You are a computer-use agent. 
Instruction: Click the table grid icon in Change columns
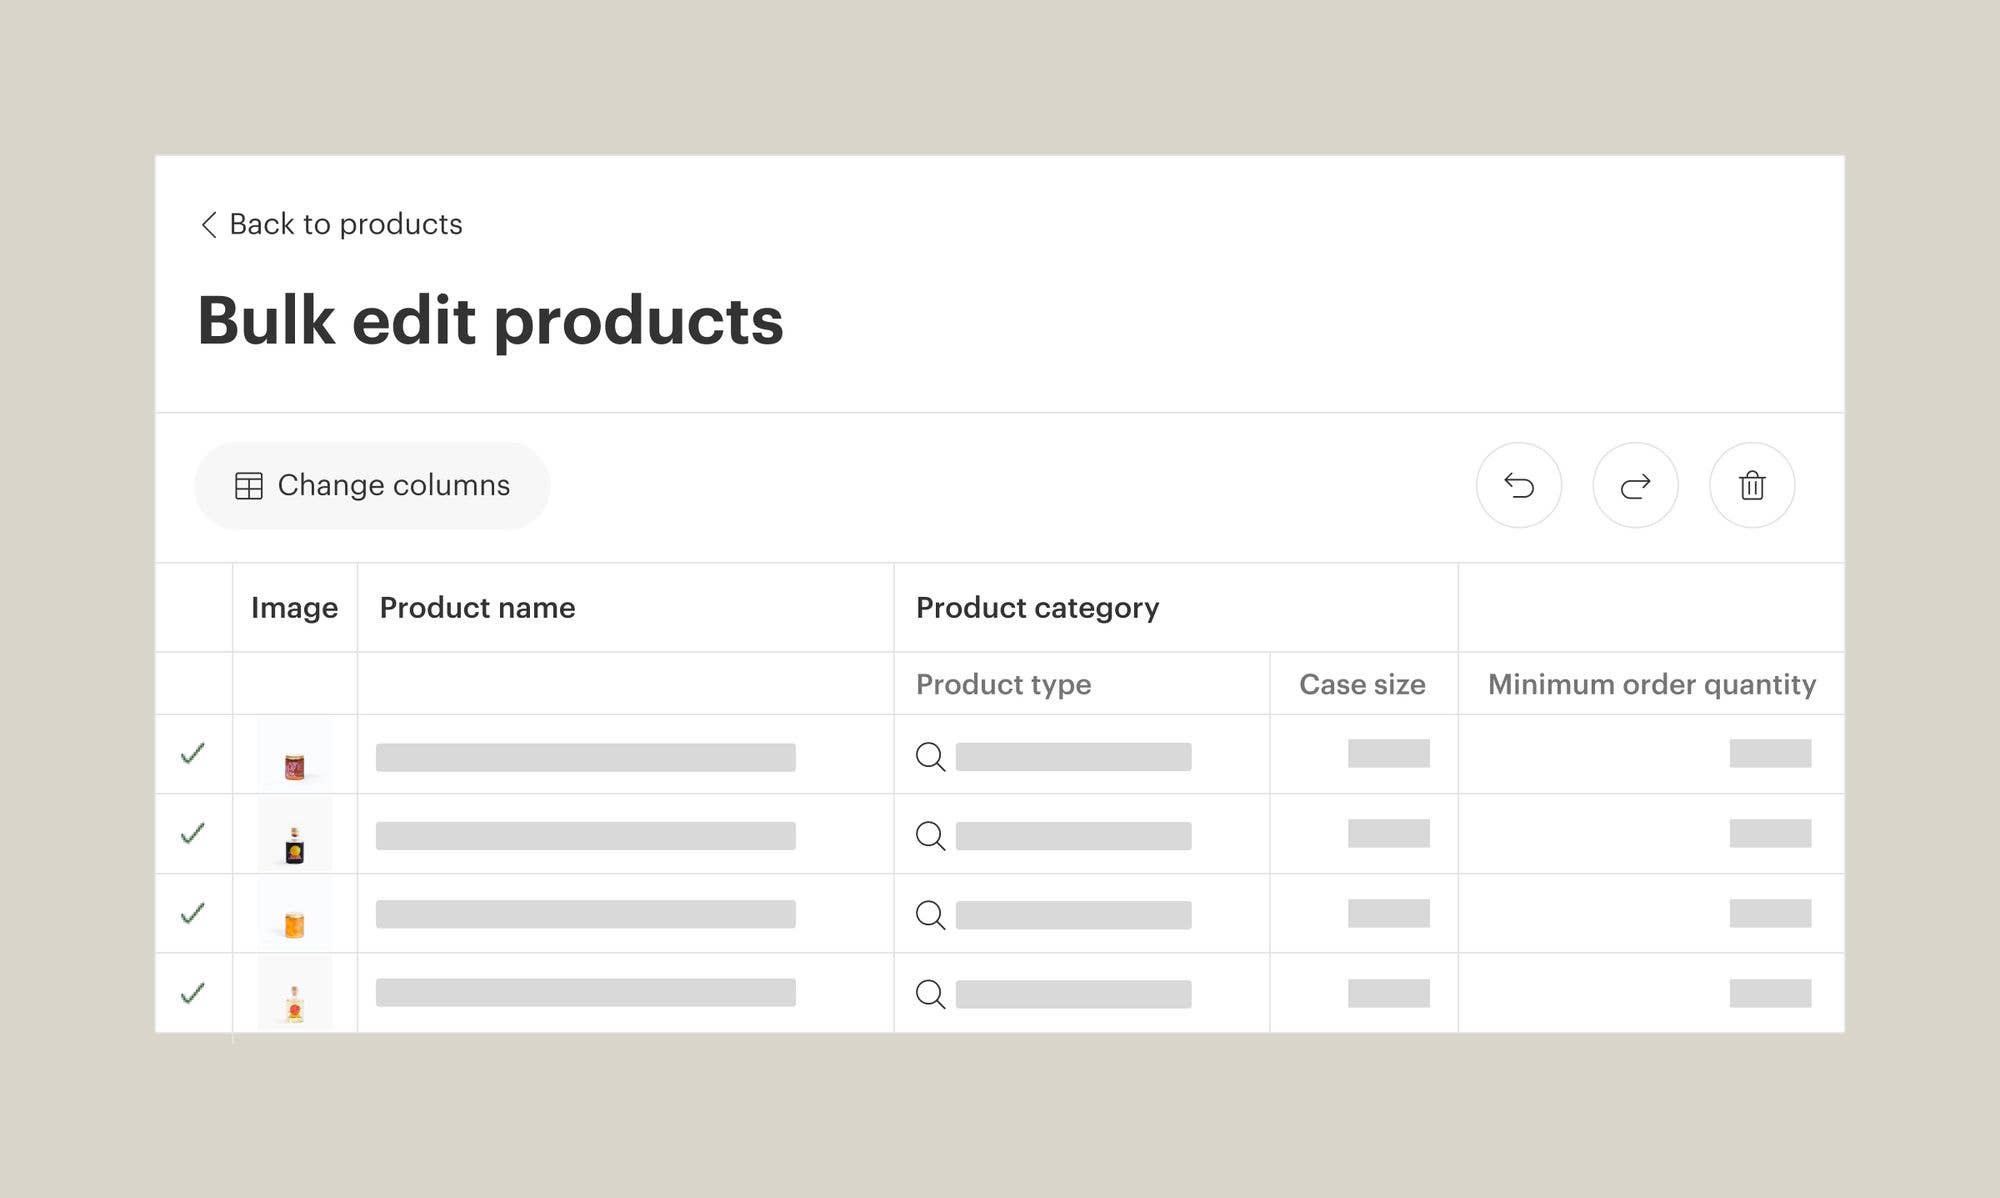click(248, 486)
